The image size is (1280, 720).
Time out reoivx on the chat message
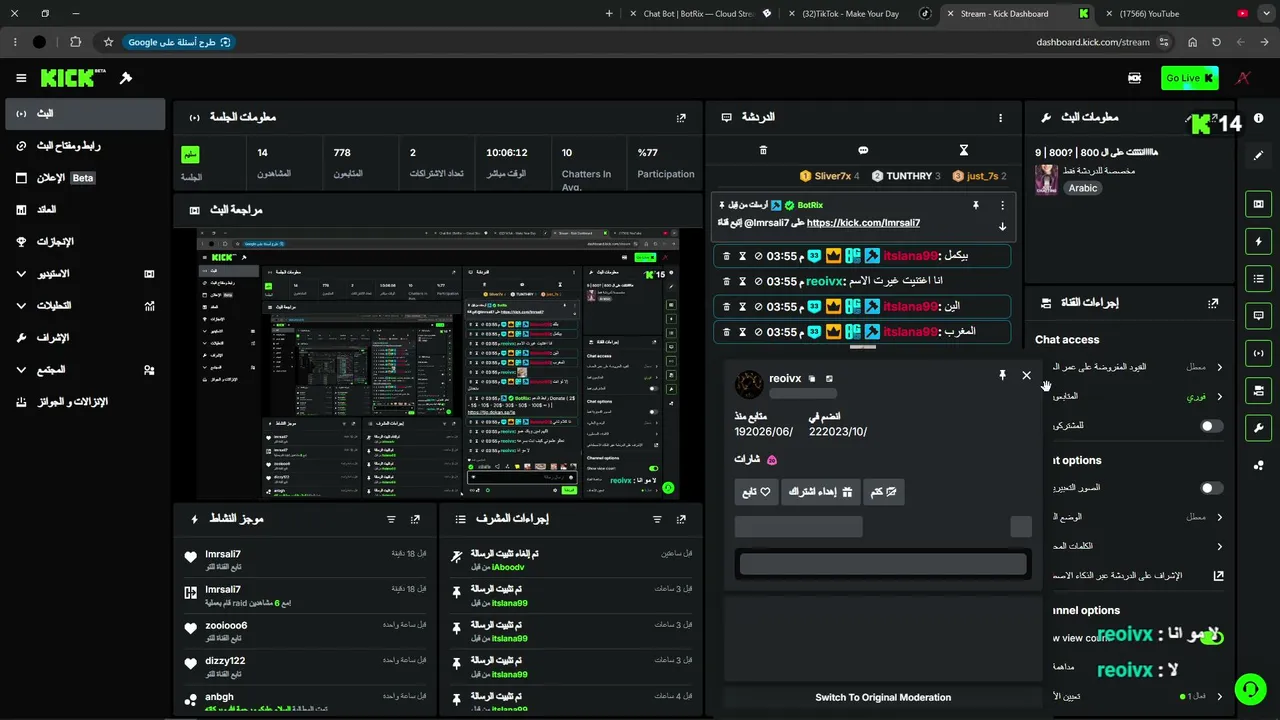pos(742,282)
